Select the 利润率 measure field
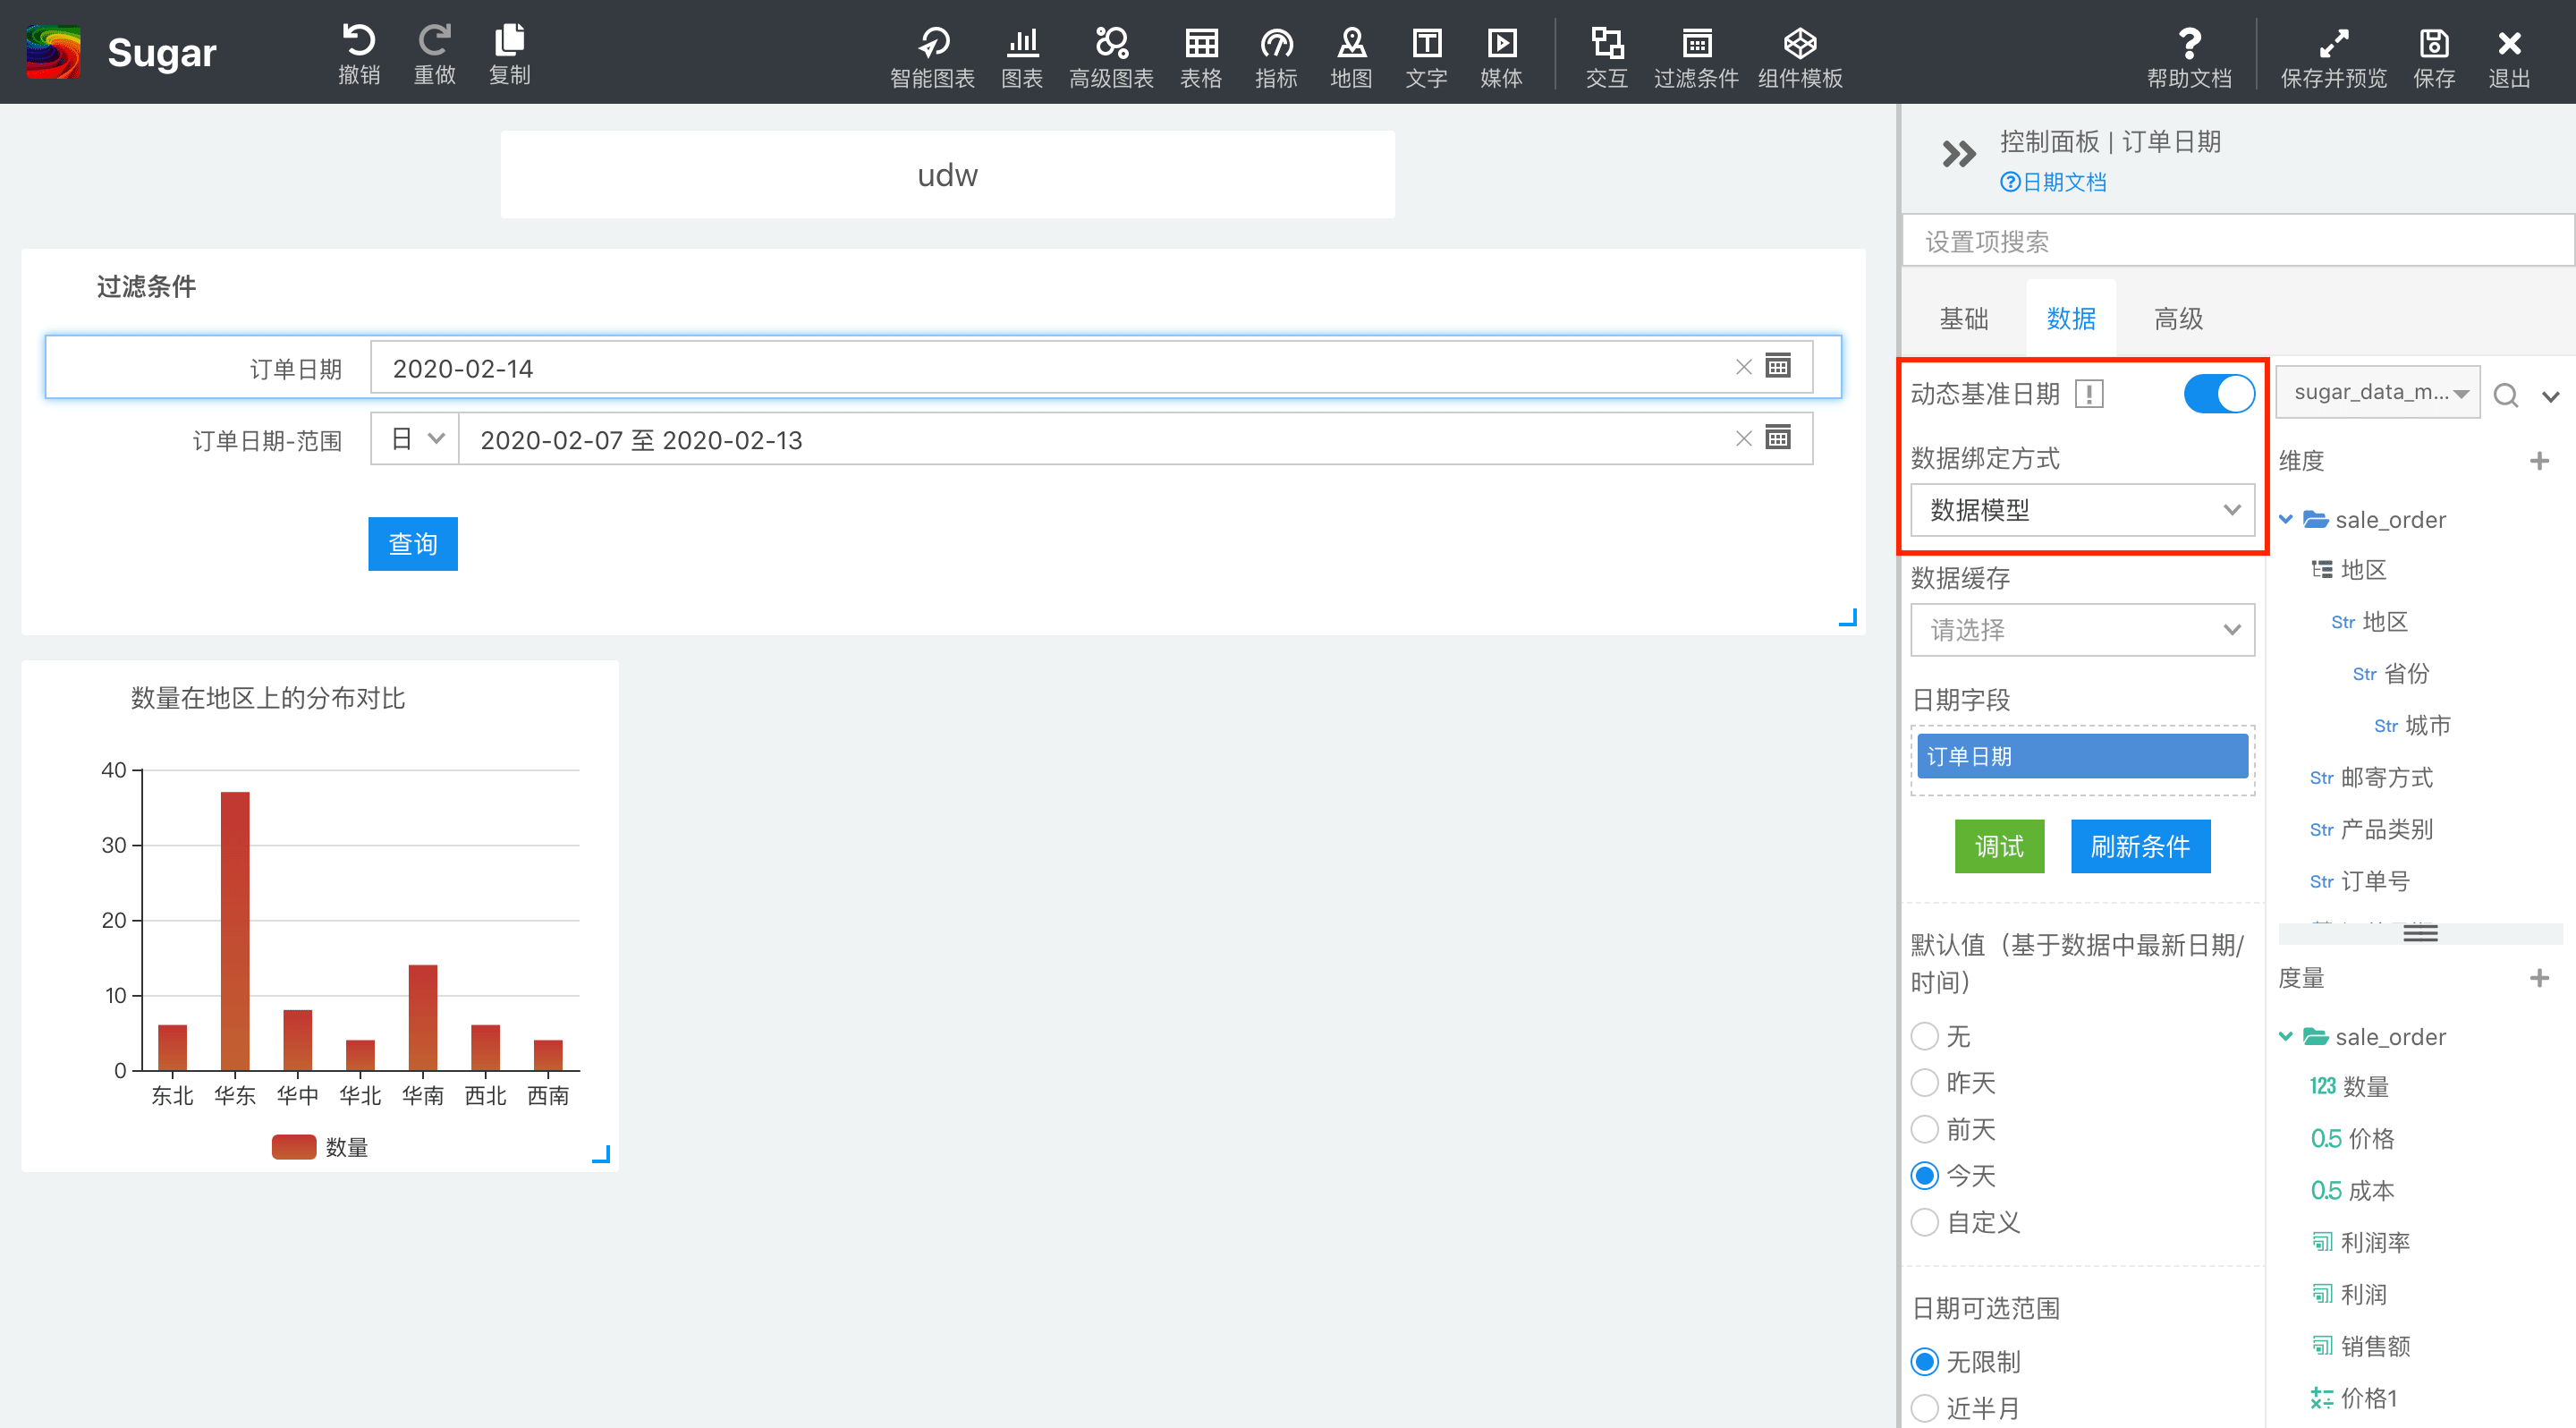 [2360, 1242]
